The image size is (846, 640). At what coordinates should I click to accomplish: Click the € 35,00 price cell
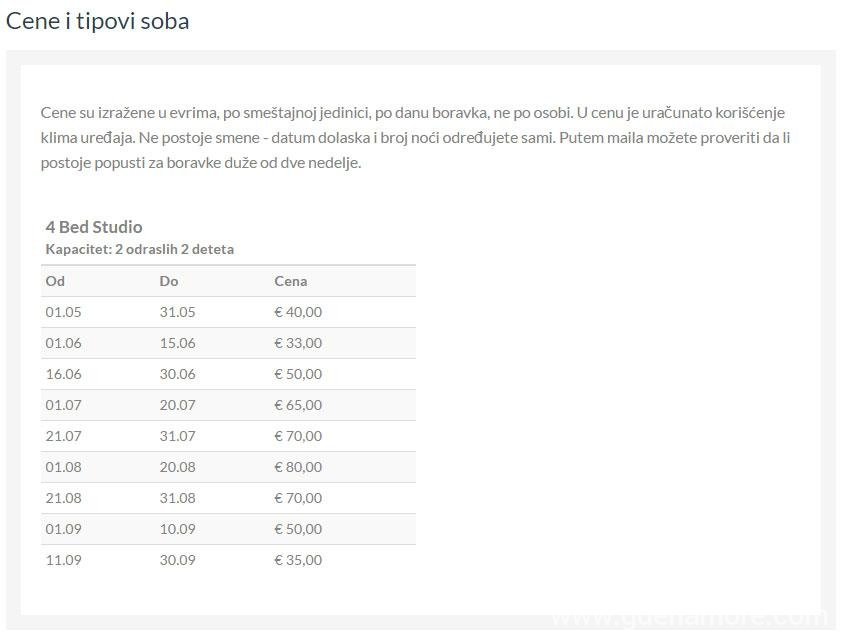[298, 560]
